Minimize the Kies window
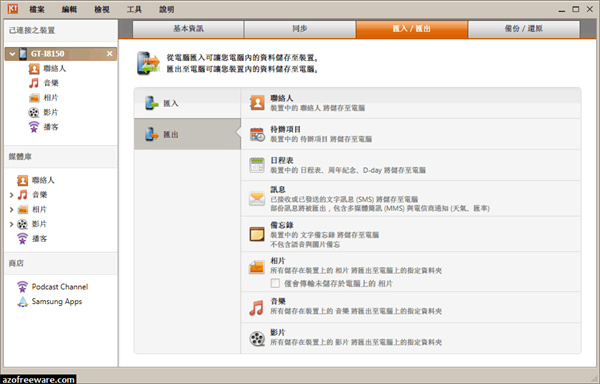 pyautogui.click(x=562, y=10)
